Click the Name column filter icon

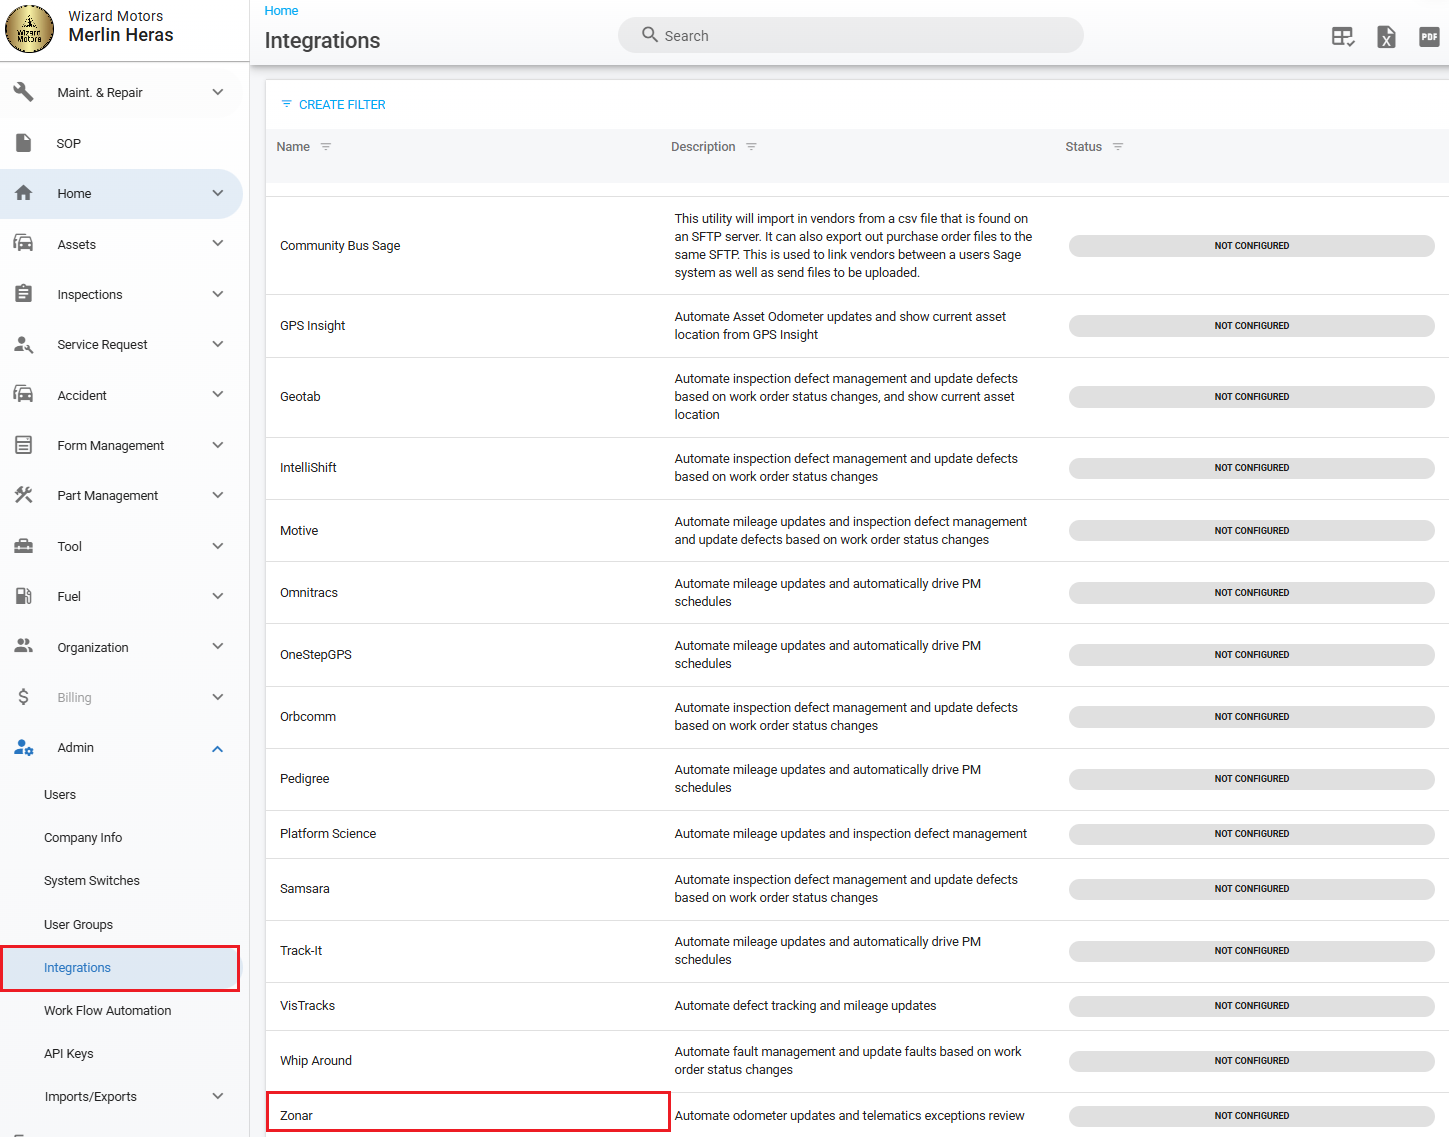[x=326, y=147]
